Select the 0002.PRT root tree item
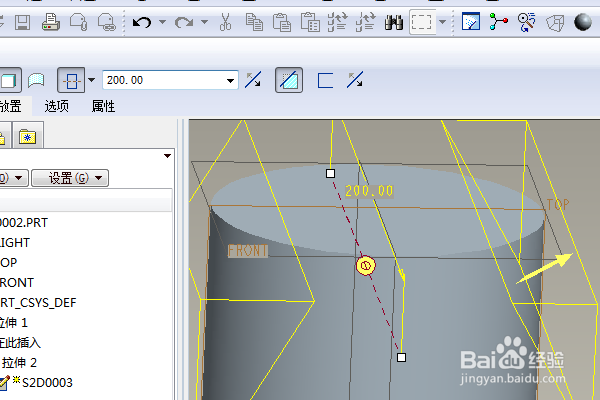Image resolution: width=600 pixels, height=400 pixels. pos(24,222)
